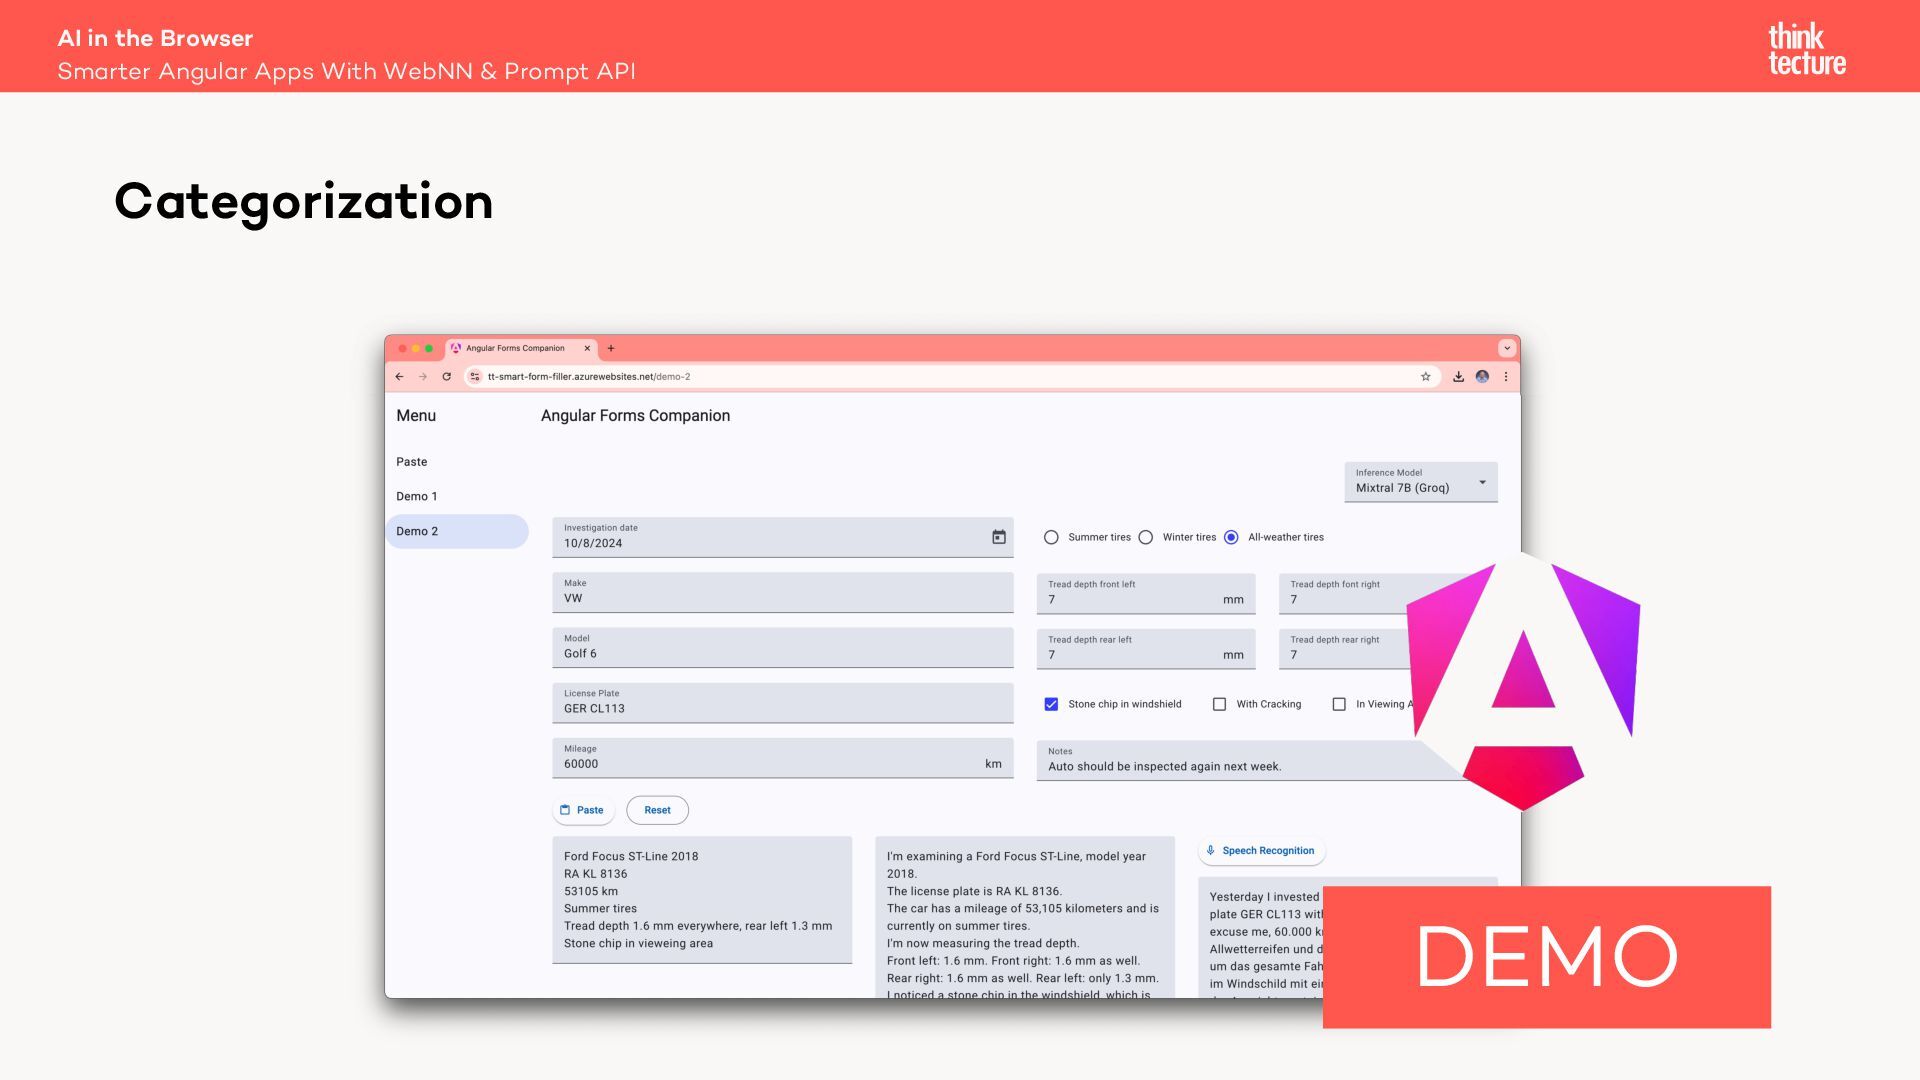Open the browser downloads icon
The image size is (1920, 1080).
(1458, 377)
